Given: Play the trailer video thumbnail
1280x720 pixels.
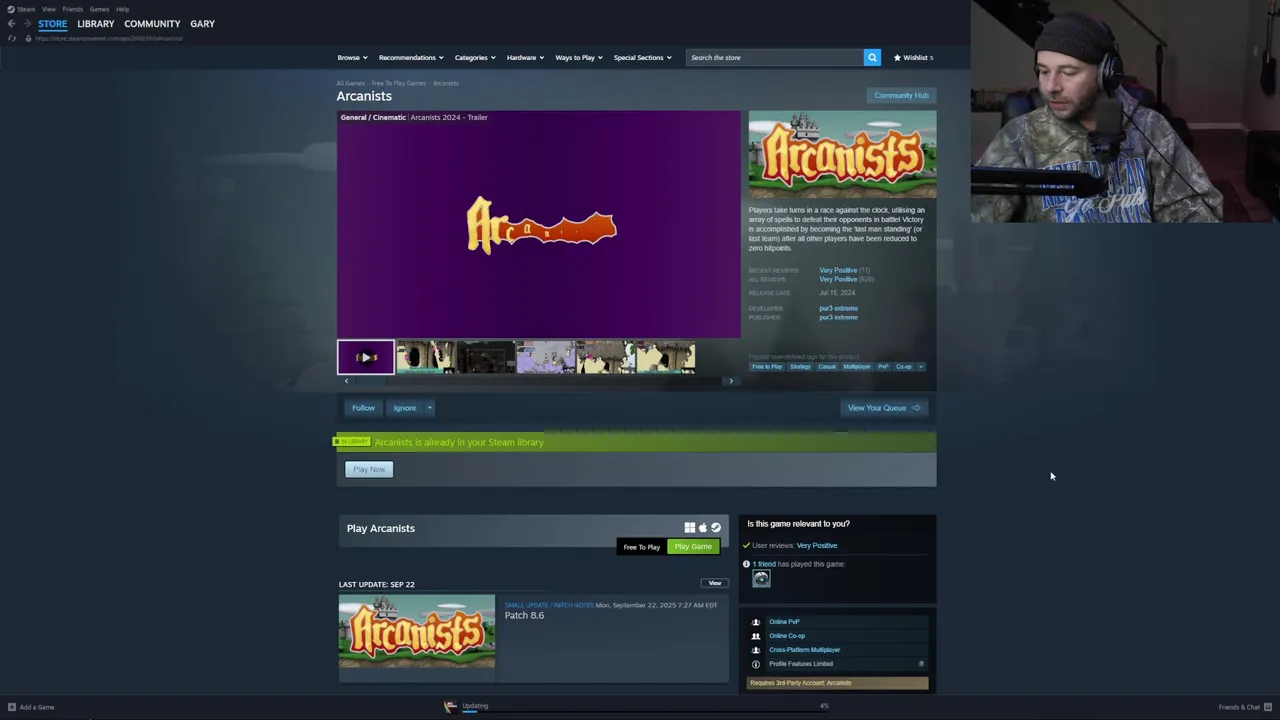Looking at the screenshot, I should tap(366, 357).
